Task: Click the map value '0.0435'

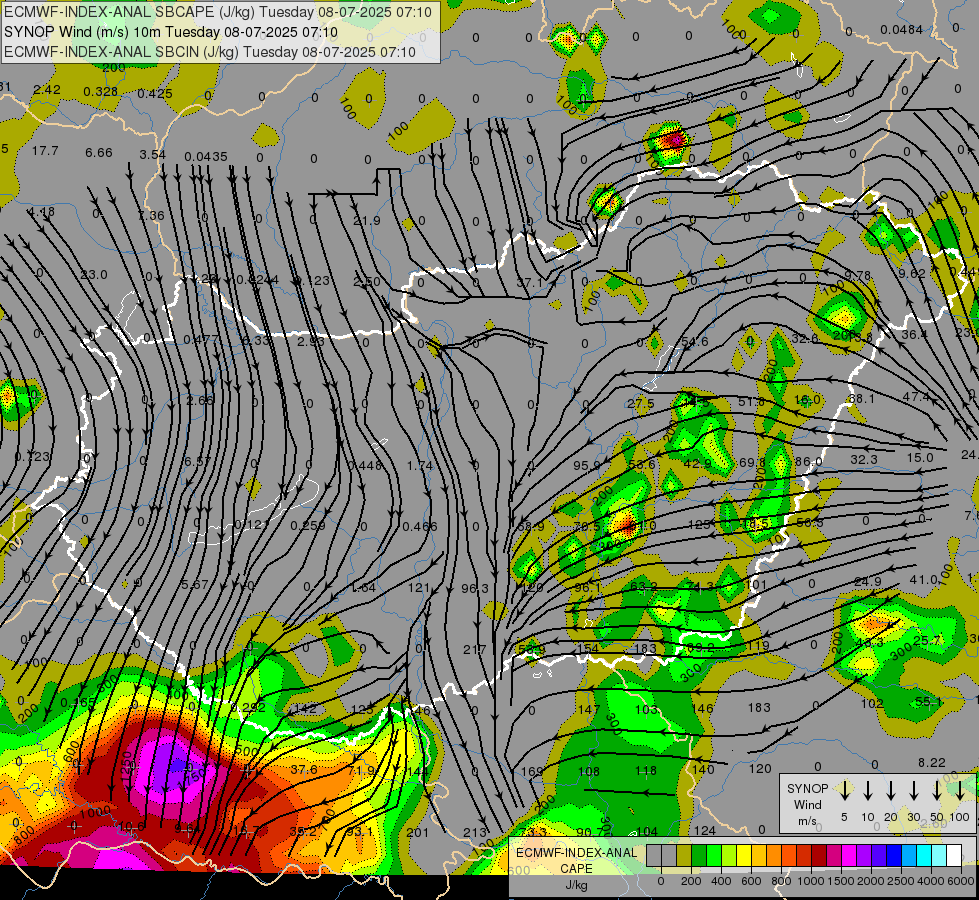Action: (x=206, y=156)
